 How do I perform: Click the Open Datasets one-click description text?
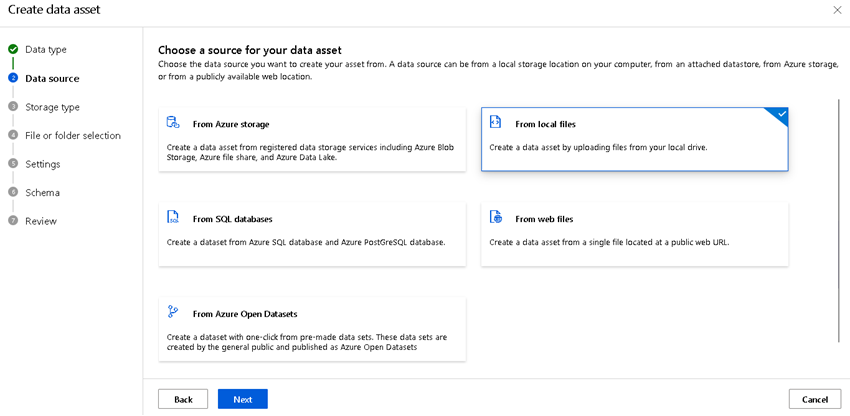pos(307,342)
